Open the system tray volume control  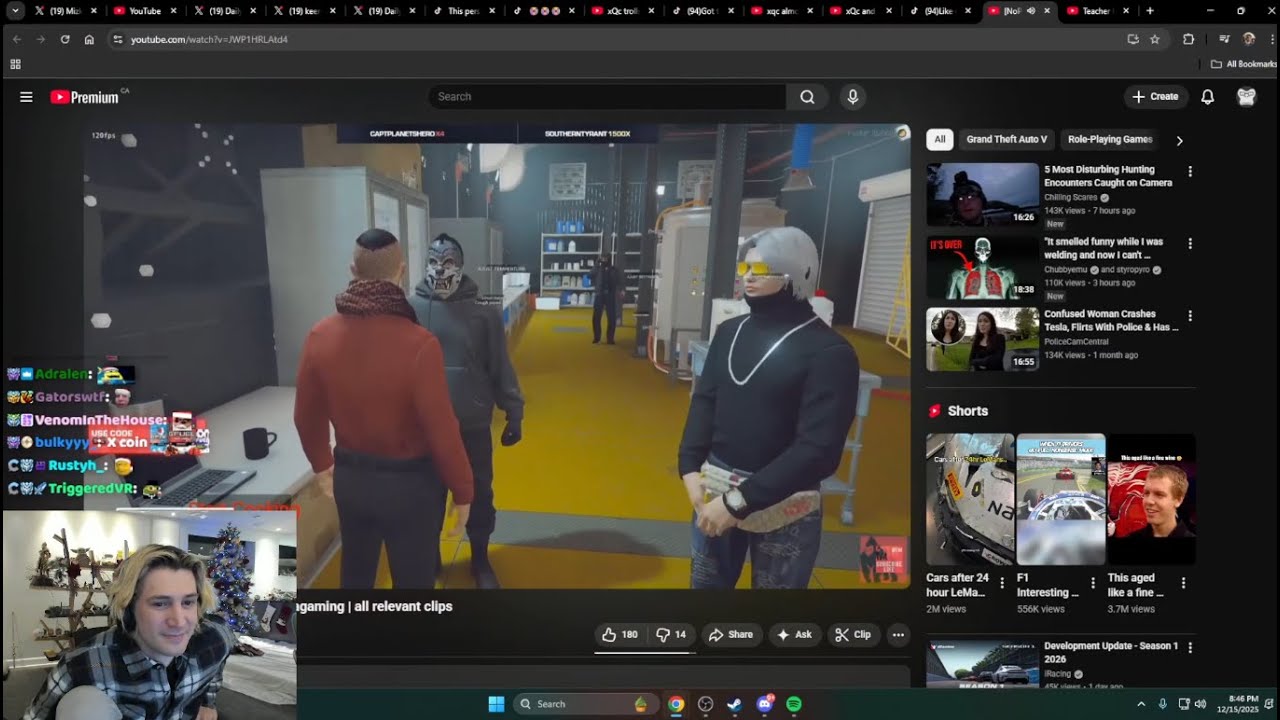pyautogui.click(x=1200, y=704)
